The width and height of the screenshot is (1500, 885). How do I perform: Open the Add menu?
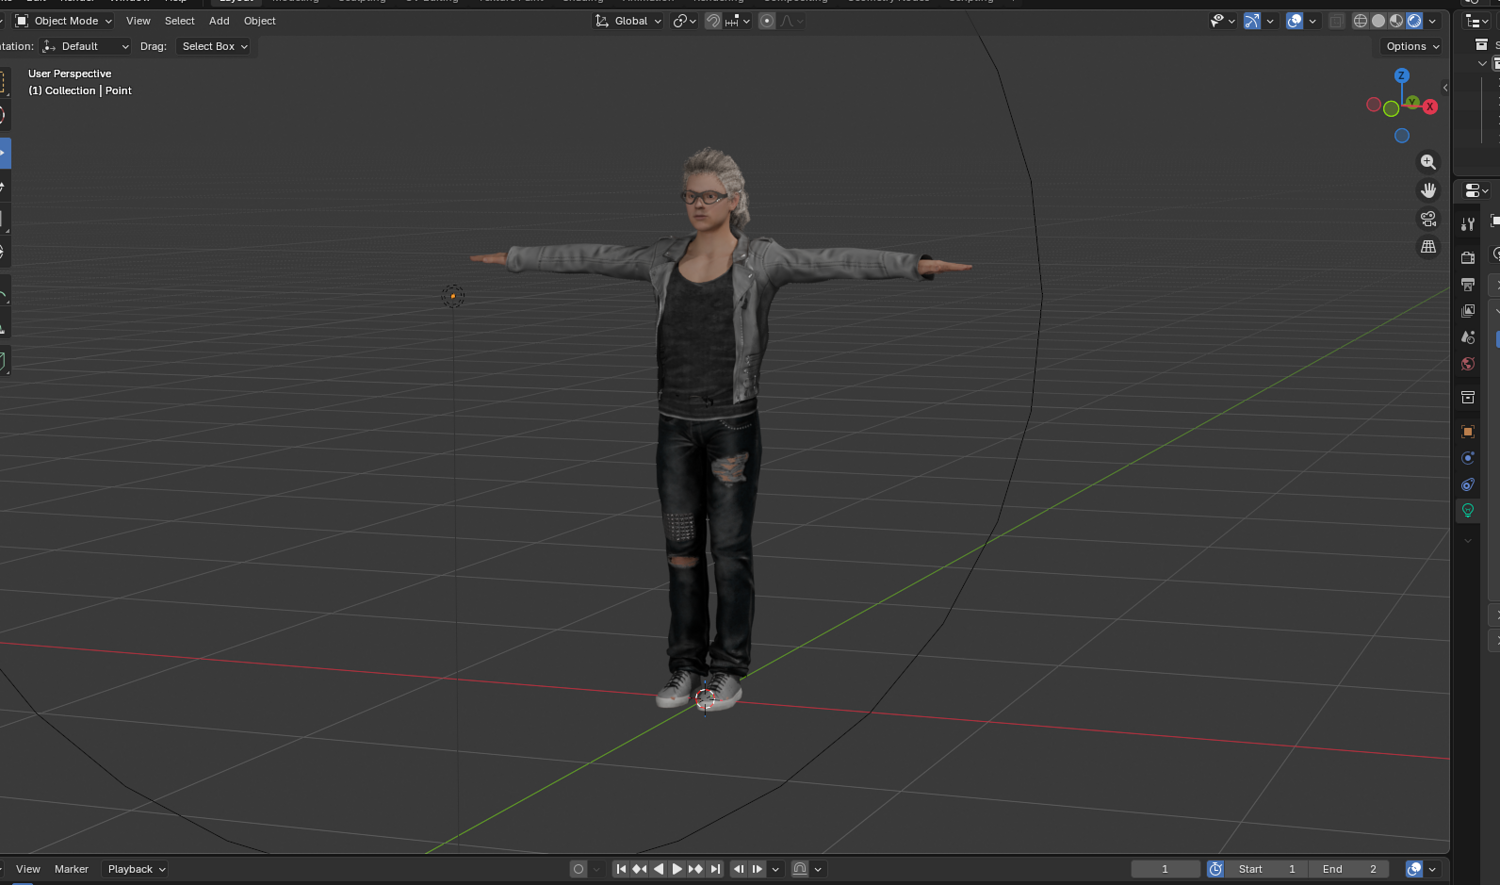(x=219, y=21)
